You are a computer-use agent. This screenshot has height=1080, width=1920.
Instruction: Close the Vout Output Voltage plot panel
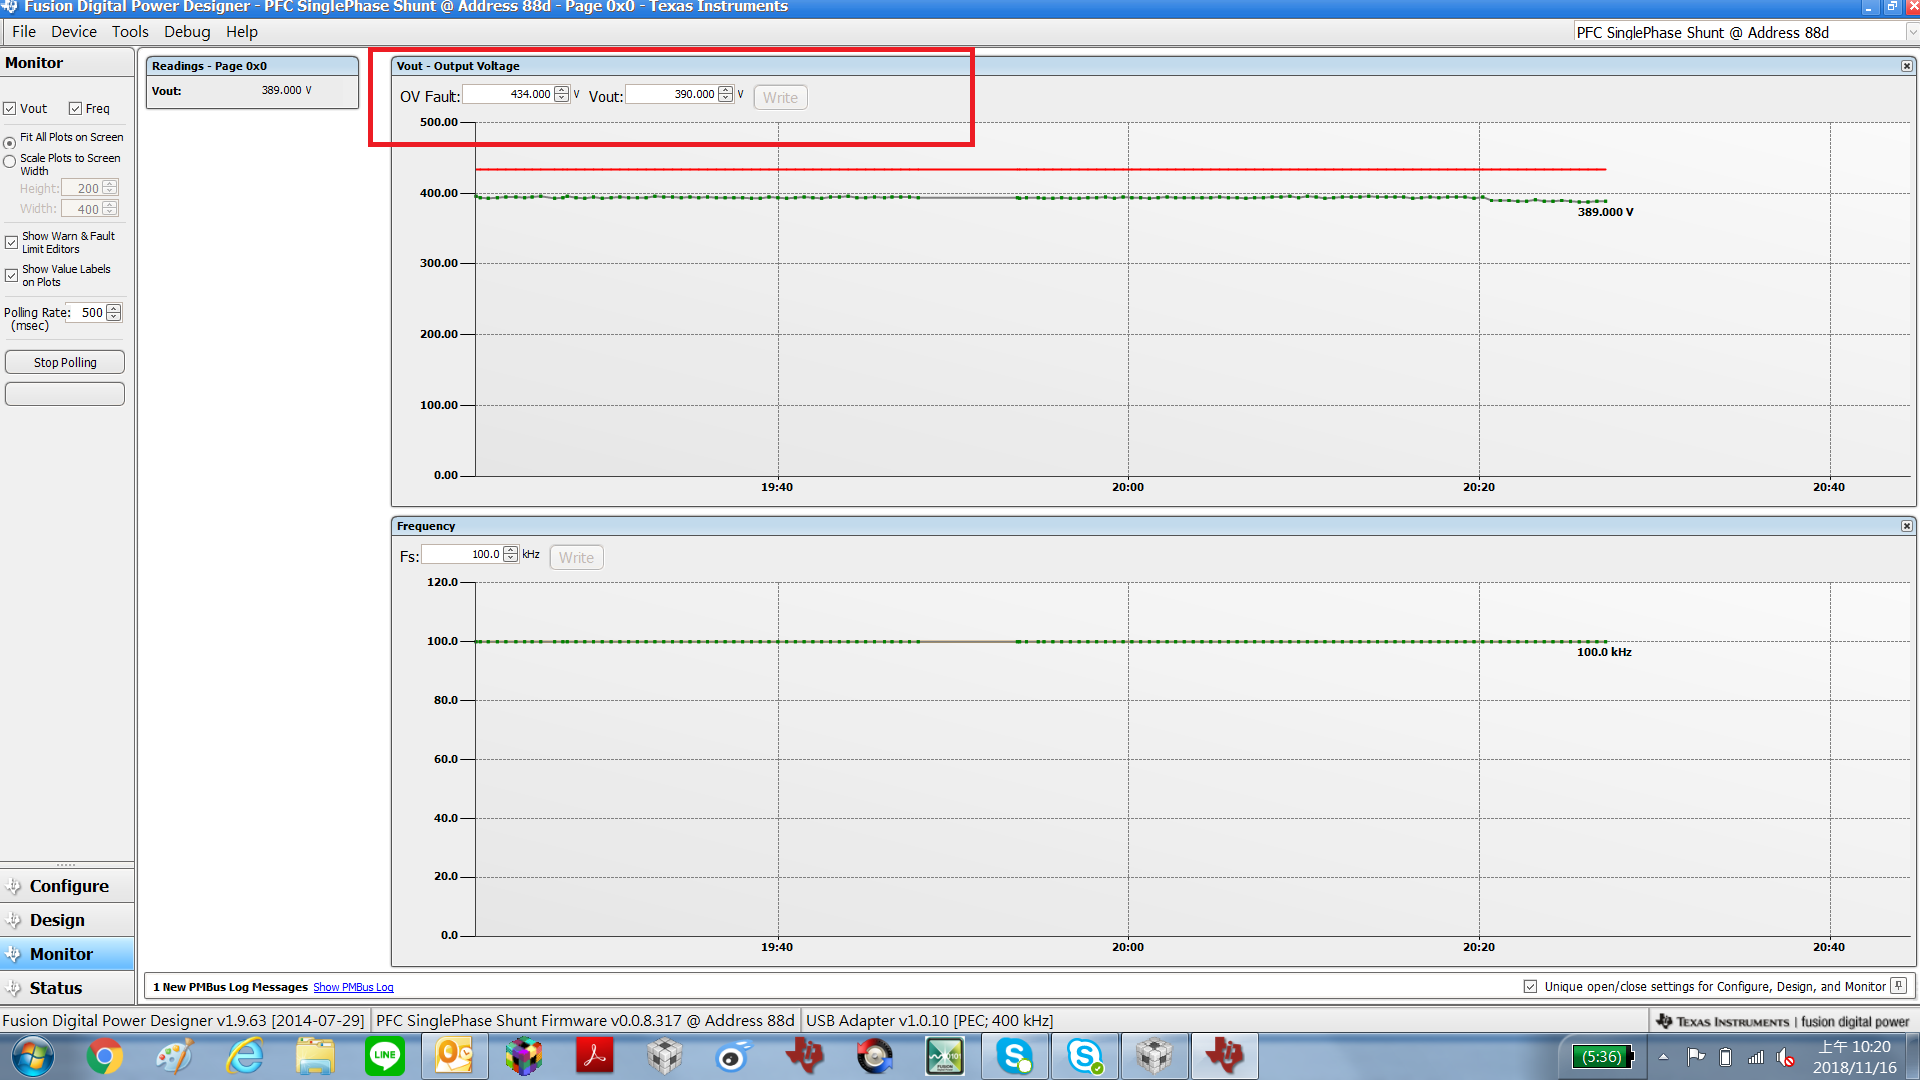click(1907, 66)
